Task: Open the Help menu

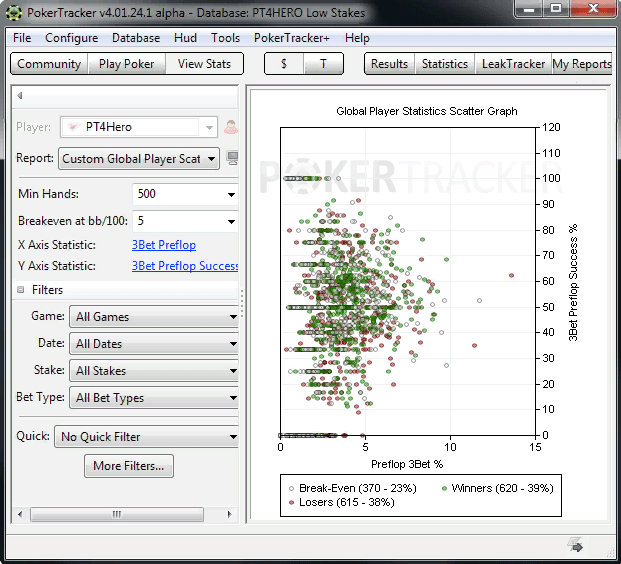Action: click(357, 38)
